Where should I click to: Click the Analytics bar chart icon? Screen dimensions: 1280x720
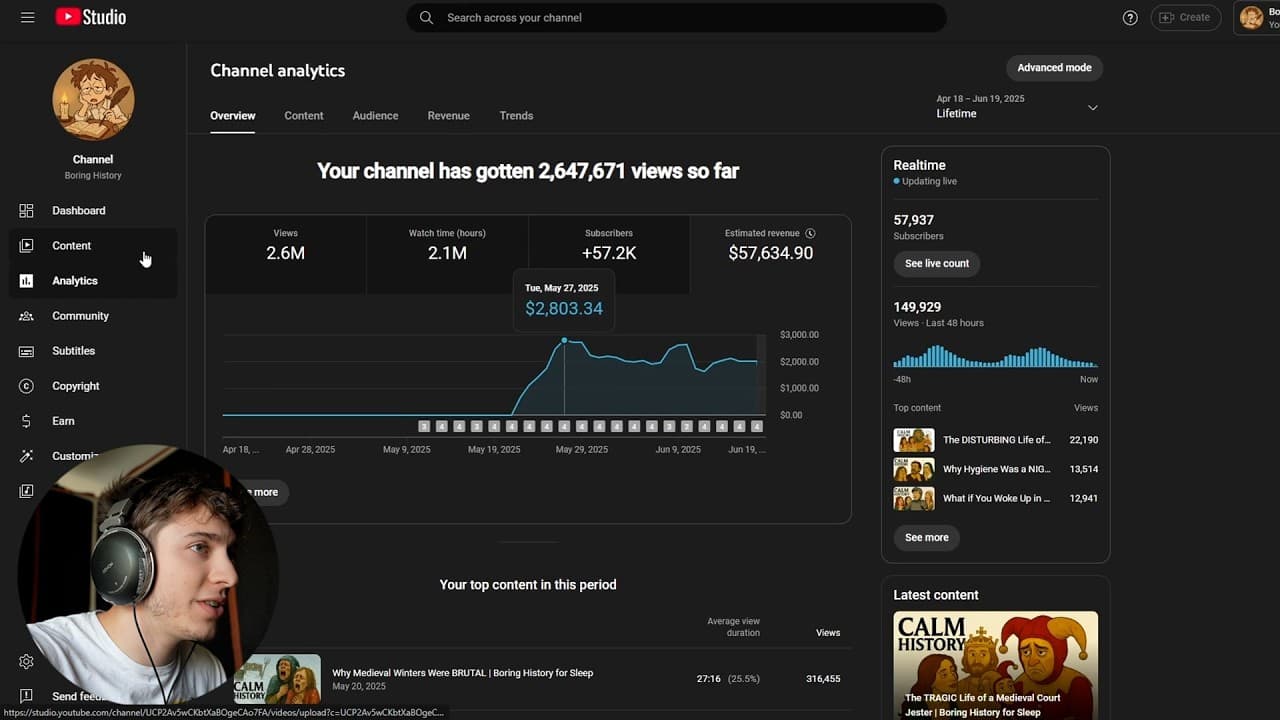tap(27, 281)
